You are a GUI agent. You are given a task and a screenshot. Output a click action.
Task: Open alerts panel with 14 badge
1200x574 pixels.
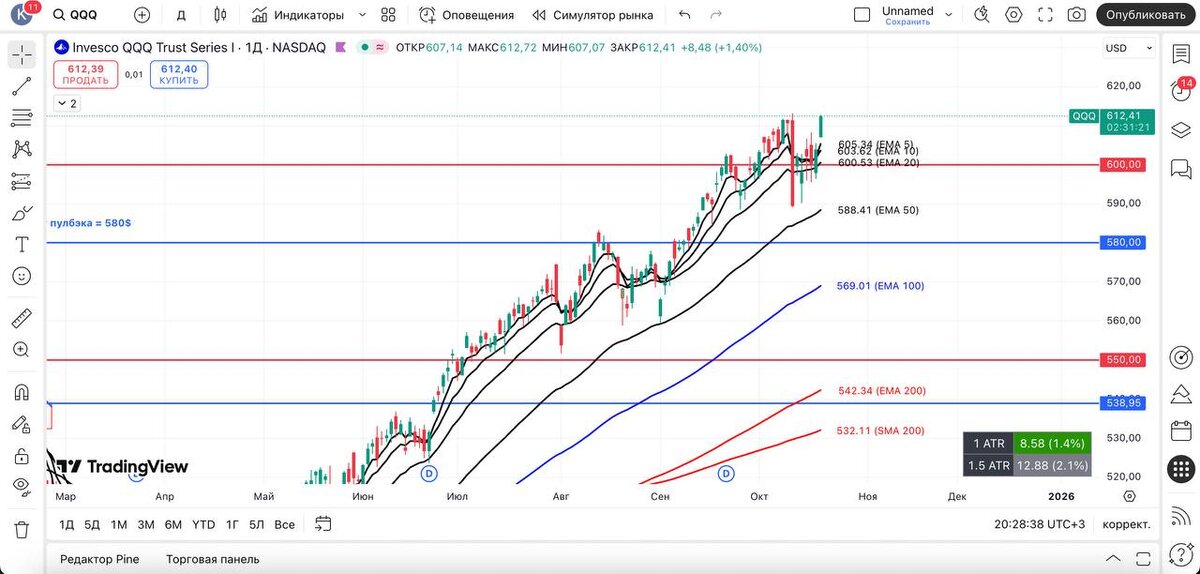pos(1182,91)
